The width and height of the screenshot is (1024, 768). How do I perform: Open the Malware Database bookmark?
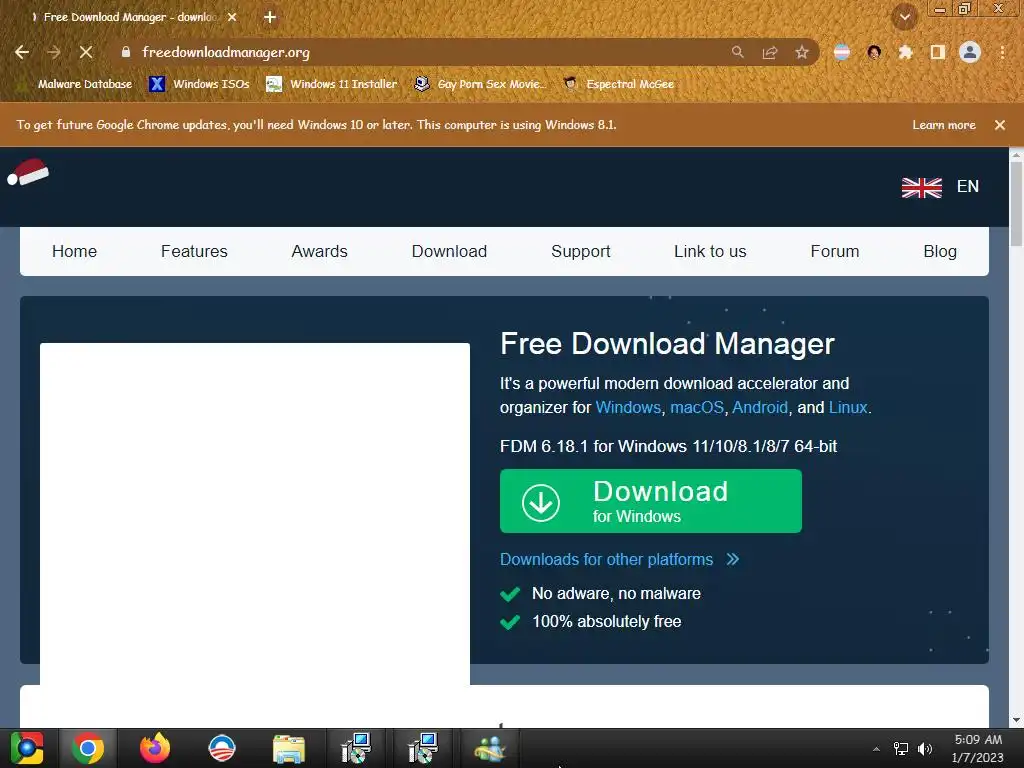[x=76, y=84]
